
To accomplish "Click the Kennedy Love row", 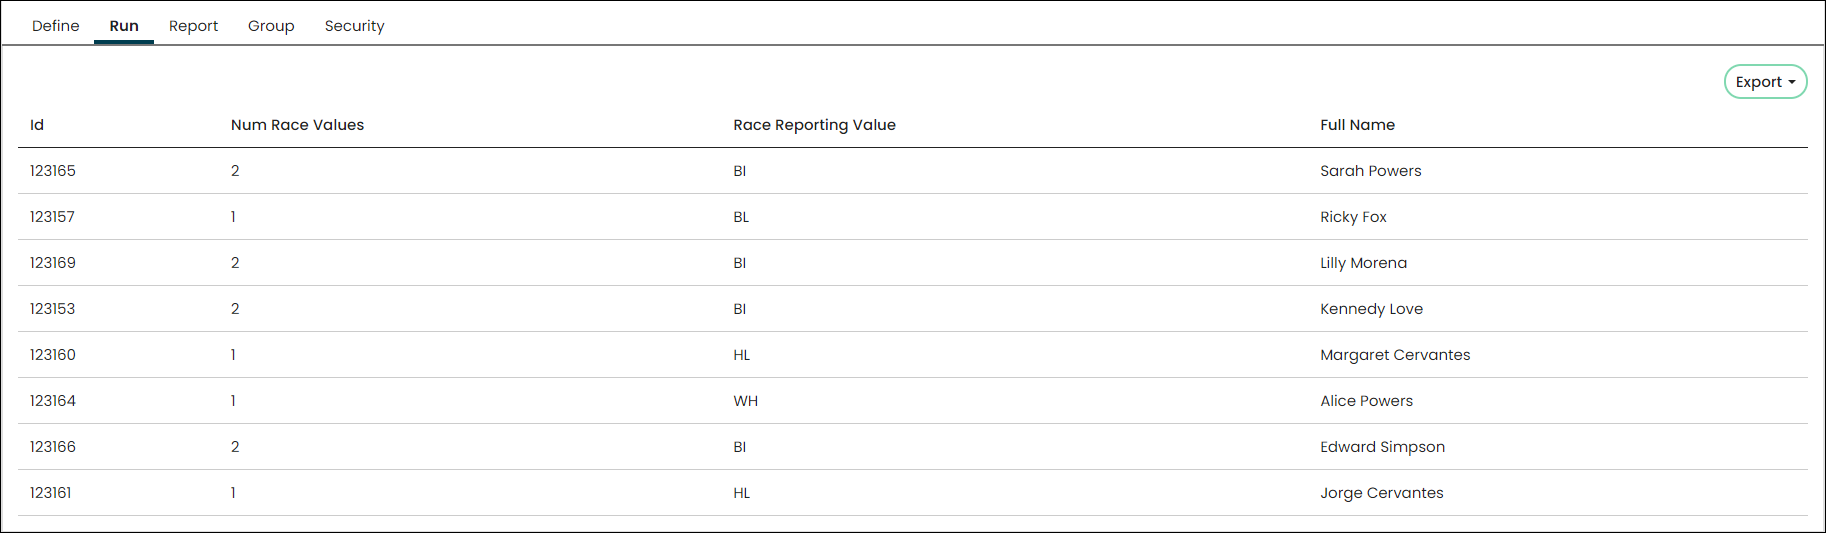I will (x=912, y=309).
